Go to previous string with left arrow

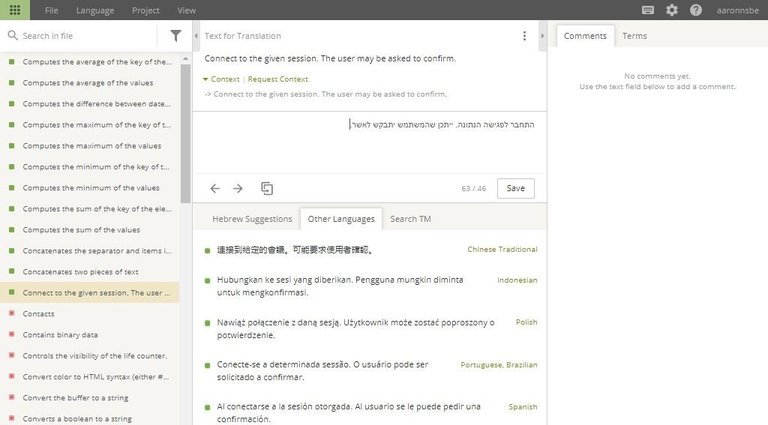click(215, 188)
